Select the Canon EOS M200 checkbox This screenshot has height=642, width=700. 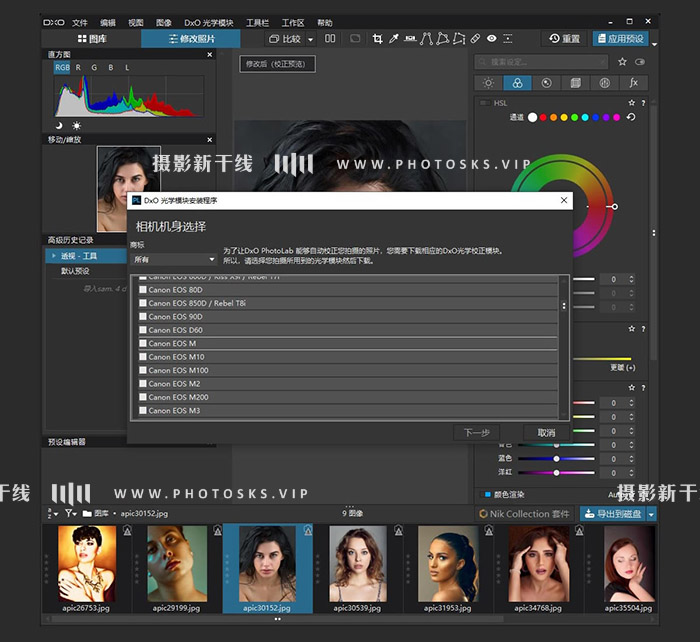coord(143,397)
